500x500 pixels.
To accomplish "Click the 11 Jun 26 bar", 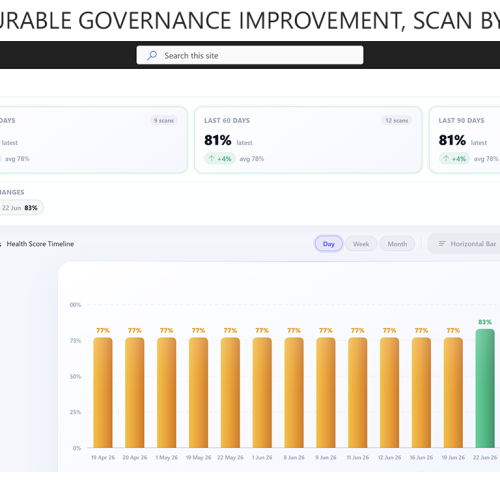I will coord(358,392).
